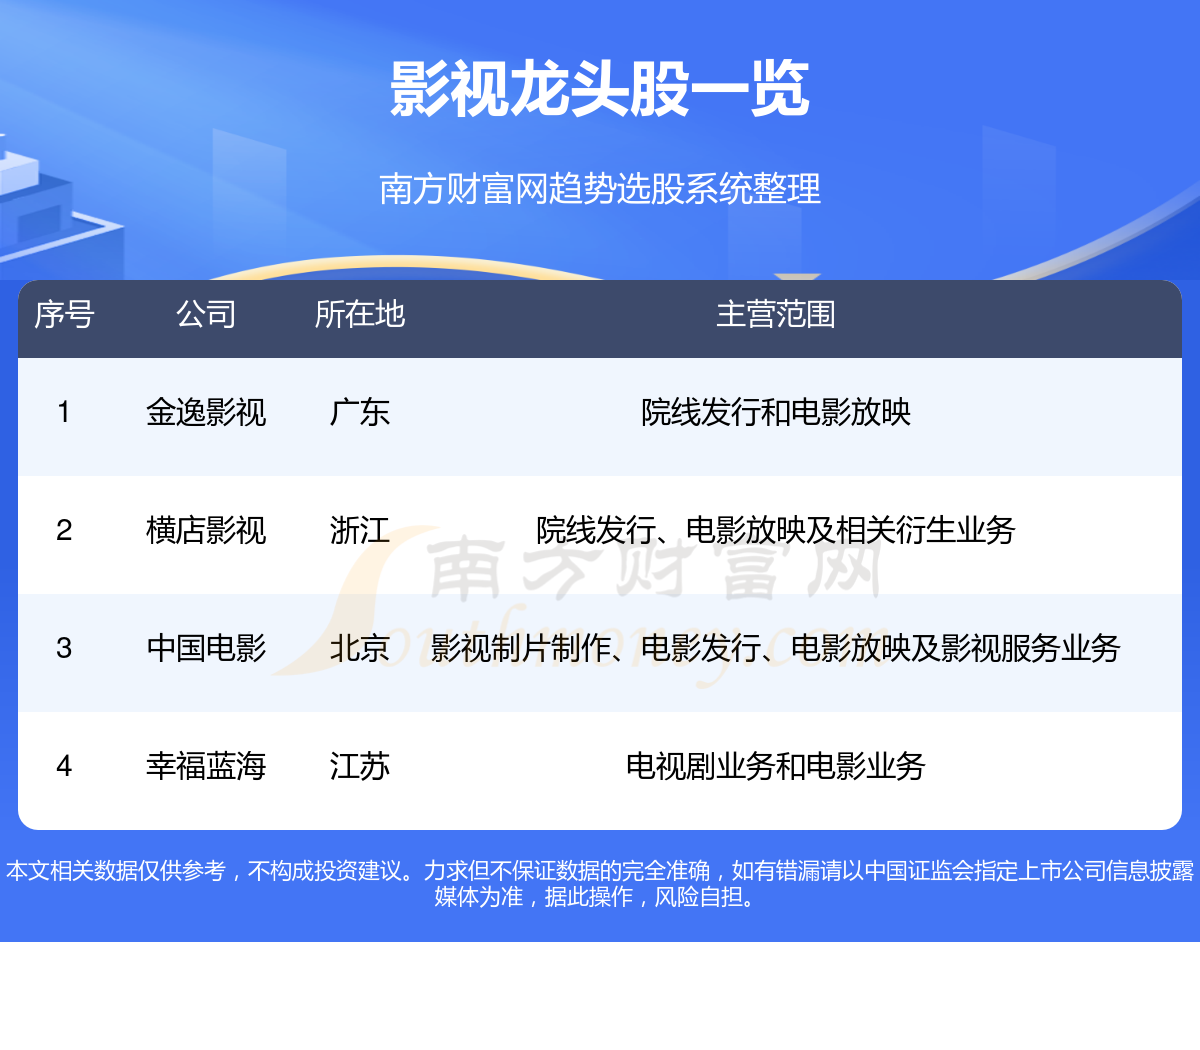The image size is (1200, 1050).
Task: Click the 所在地 column header
Action: click(359, 314)
